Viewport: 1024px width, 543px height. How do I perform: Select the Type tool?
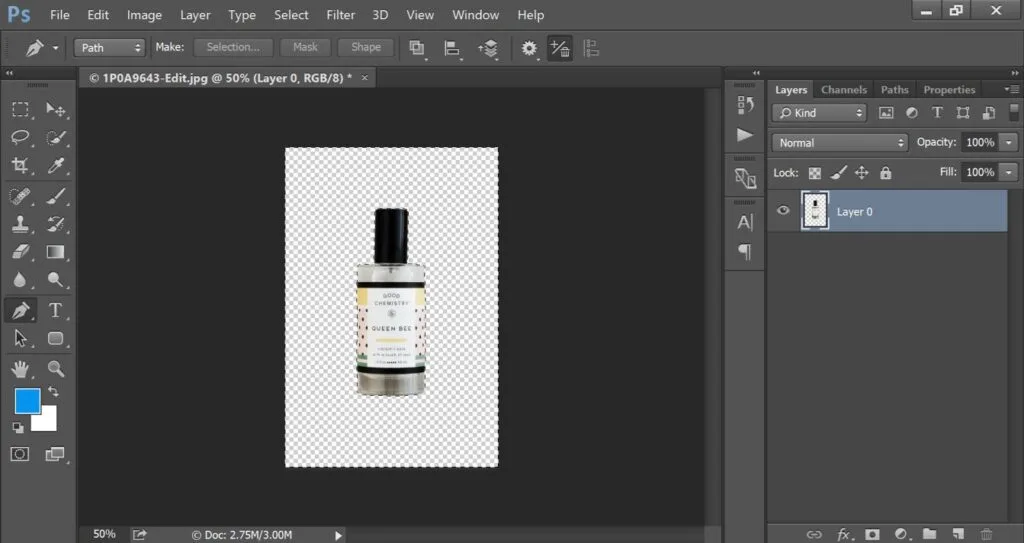tap(56, 310)
